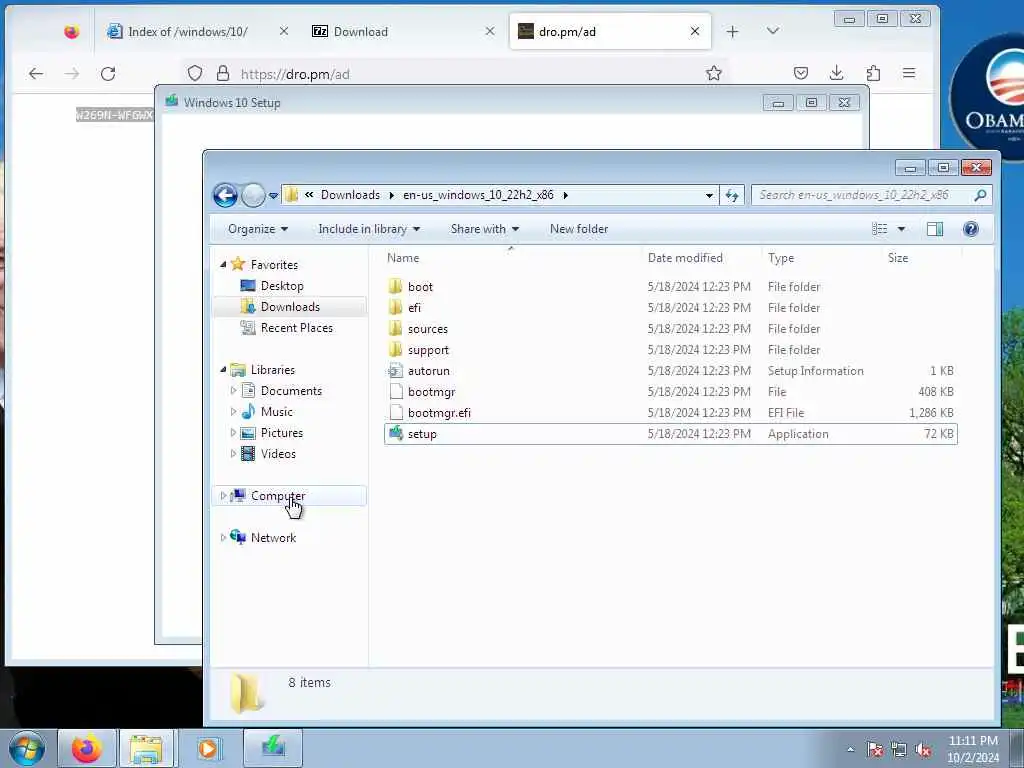Click the site padlock icon
Image resolution: width=1024 pixels, height=768 pixels.
223,73
